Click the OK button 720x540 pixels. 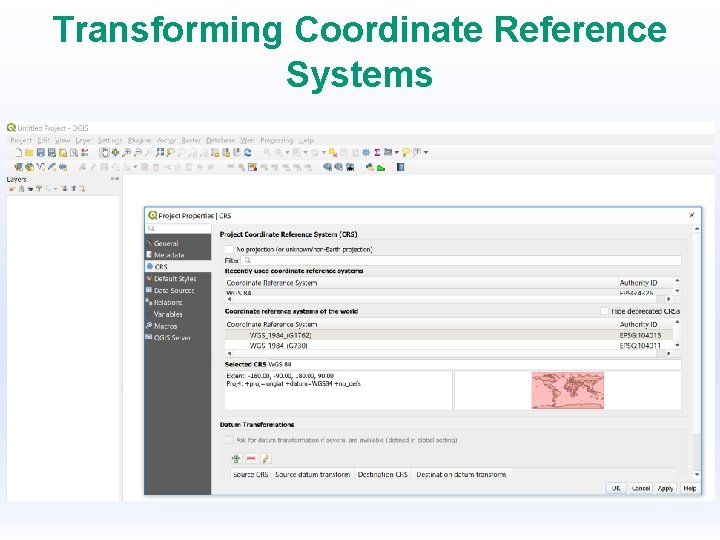pos(616,489)
